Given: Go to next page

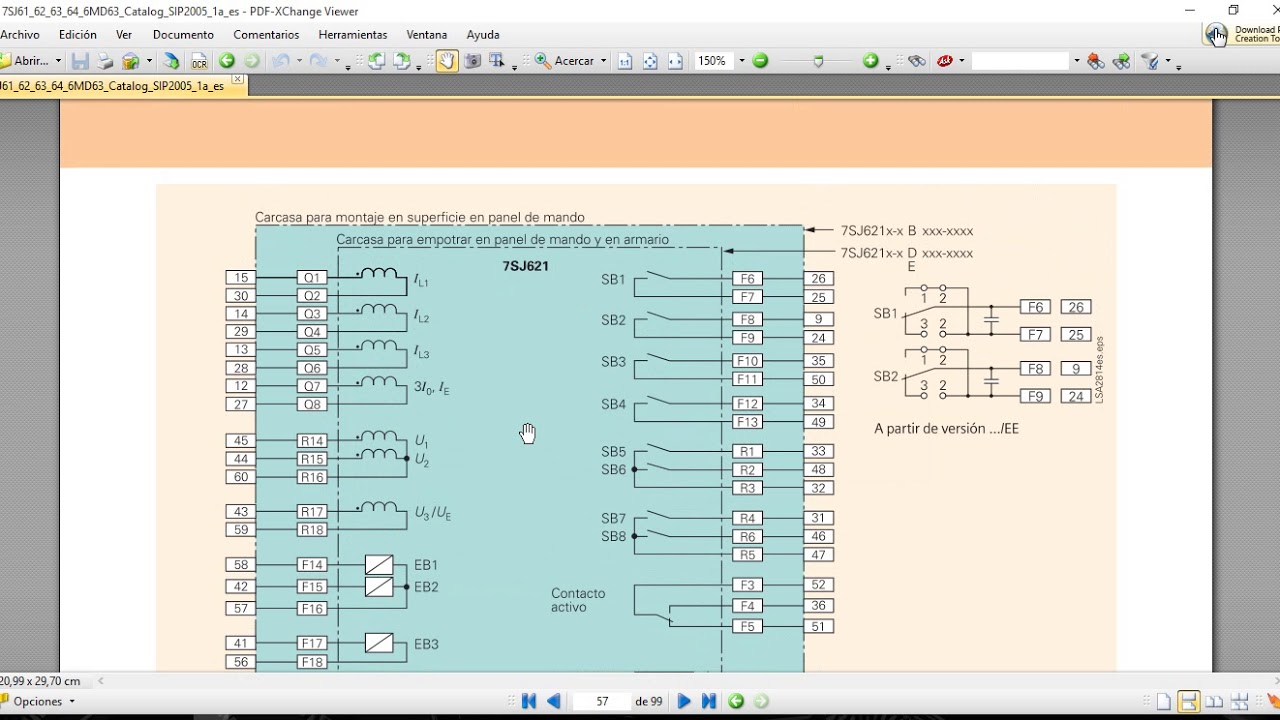Looking at the screenshot, I should coord(684,701).
